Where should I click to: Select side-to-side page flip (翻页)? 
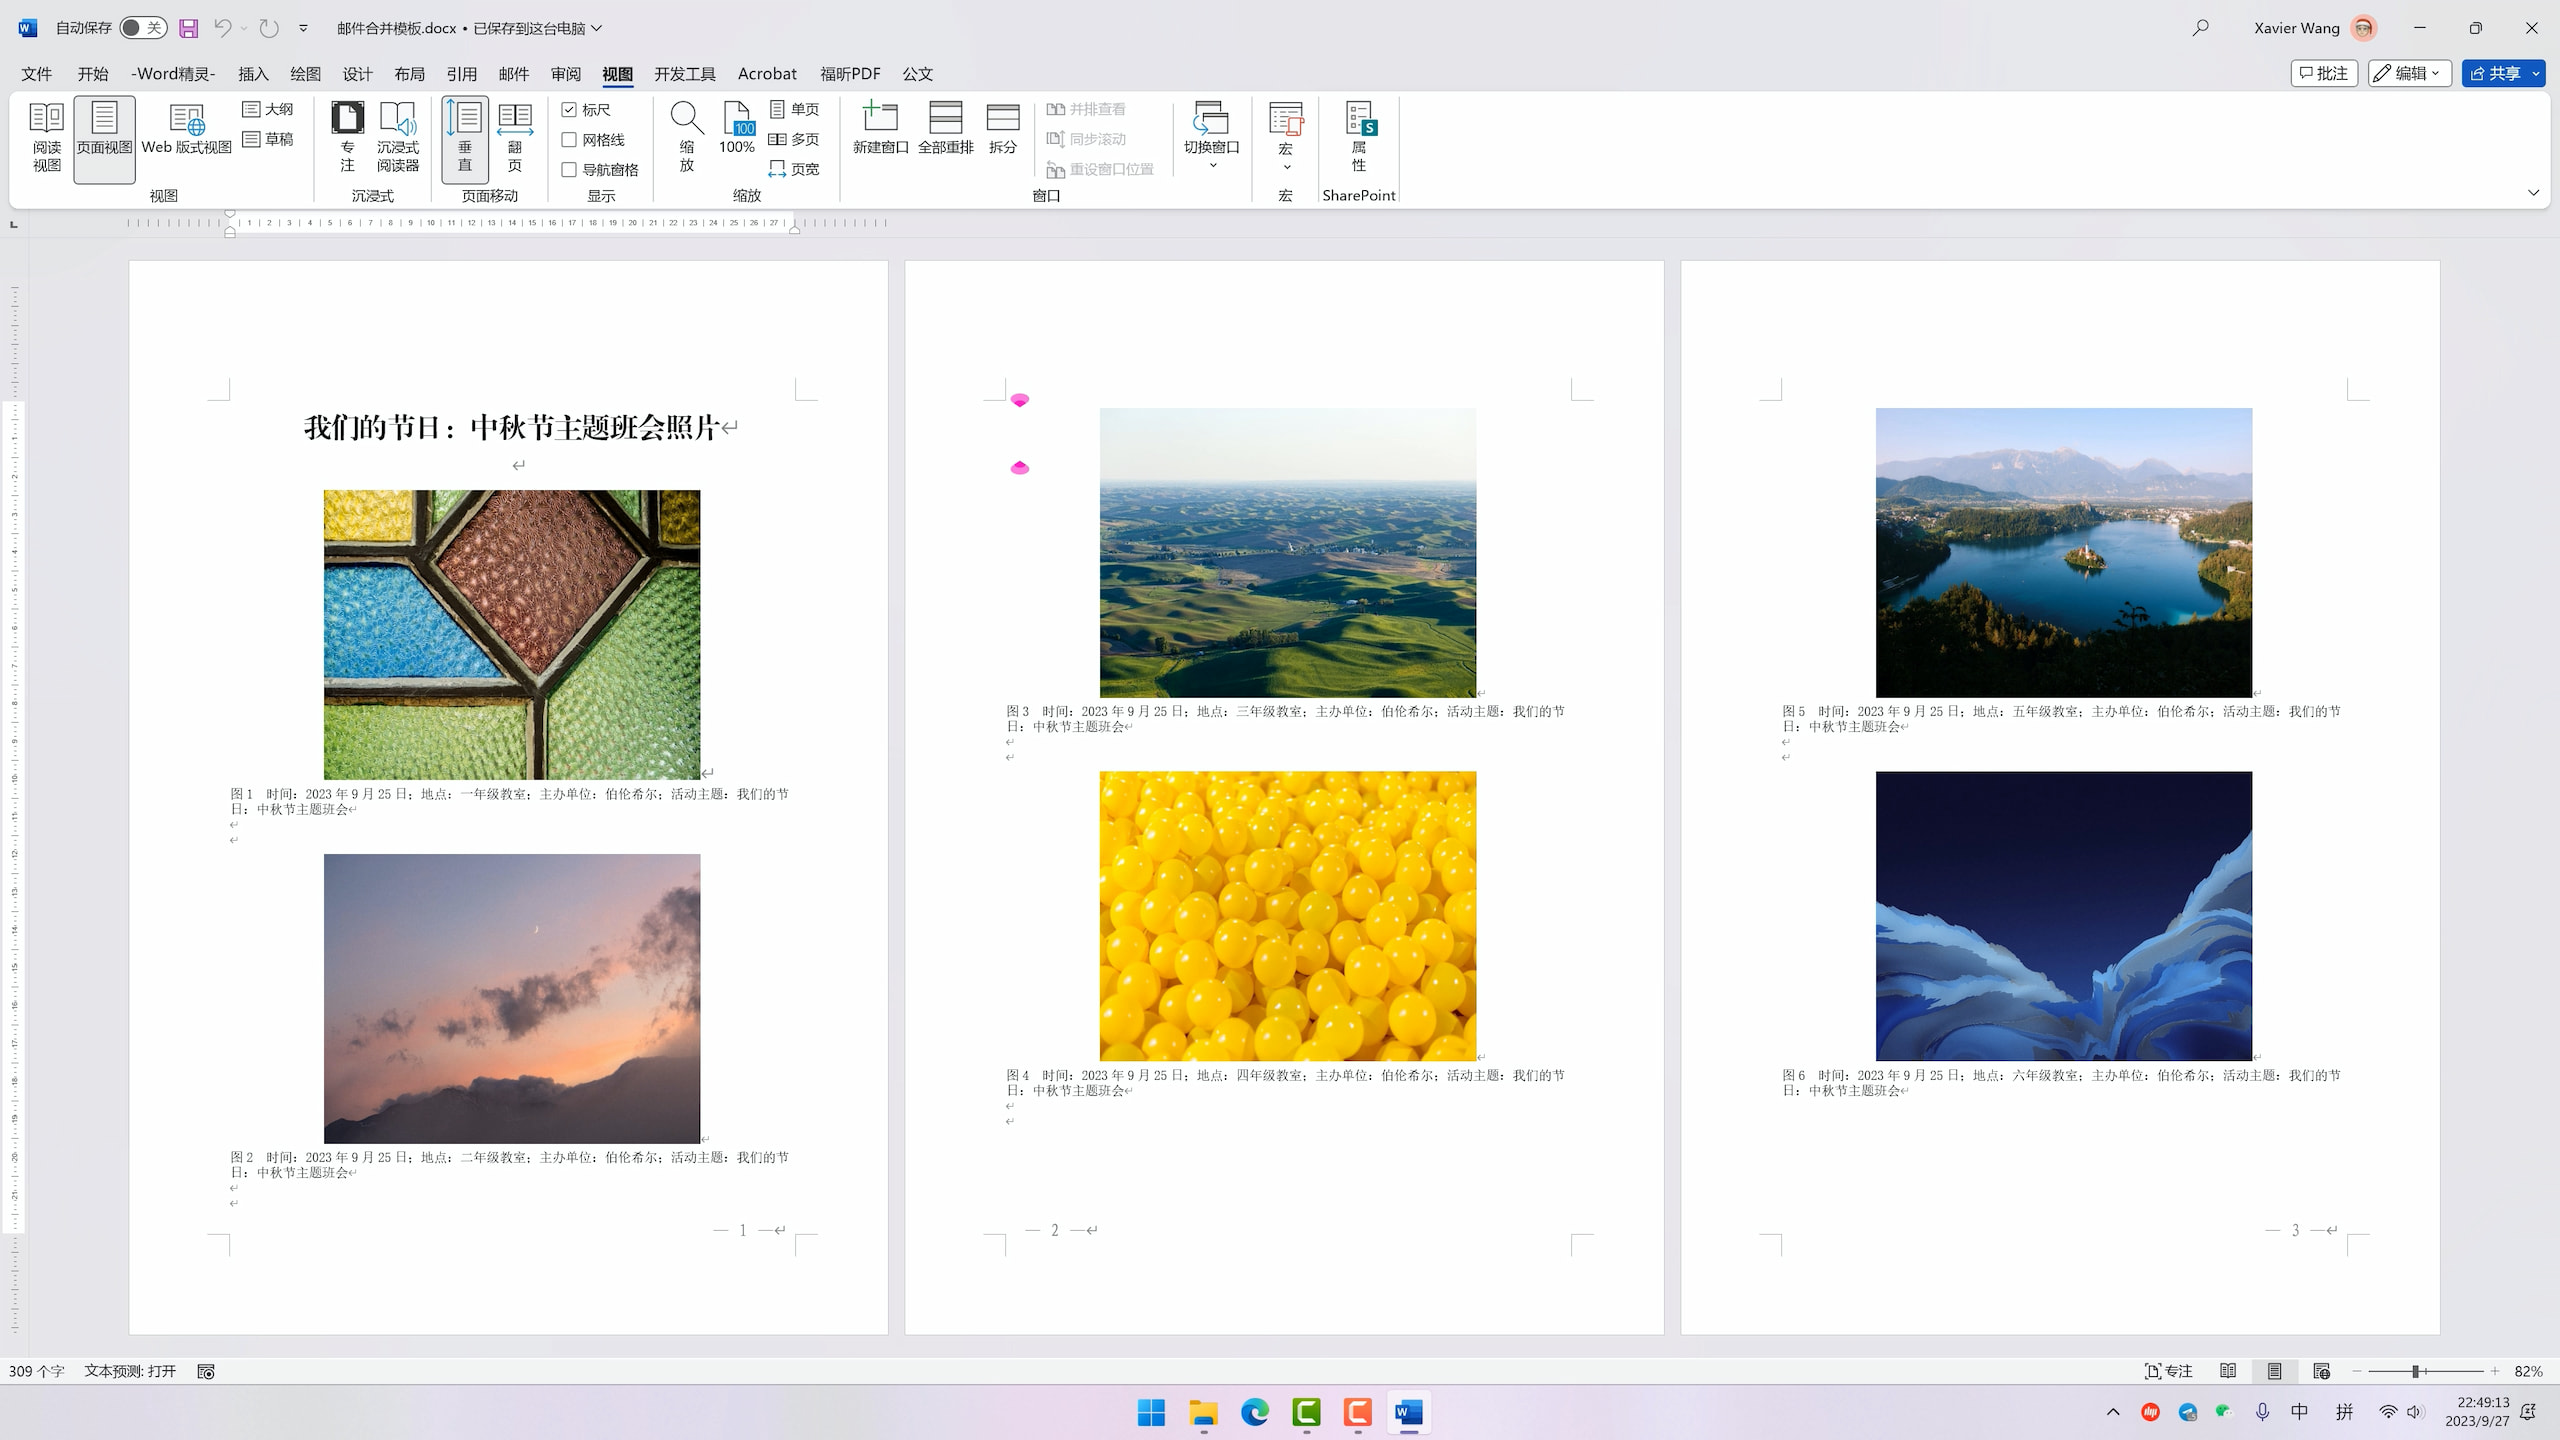coord(515,138)
